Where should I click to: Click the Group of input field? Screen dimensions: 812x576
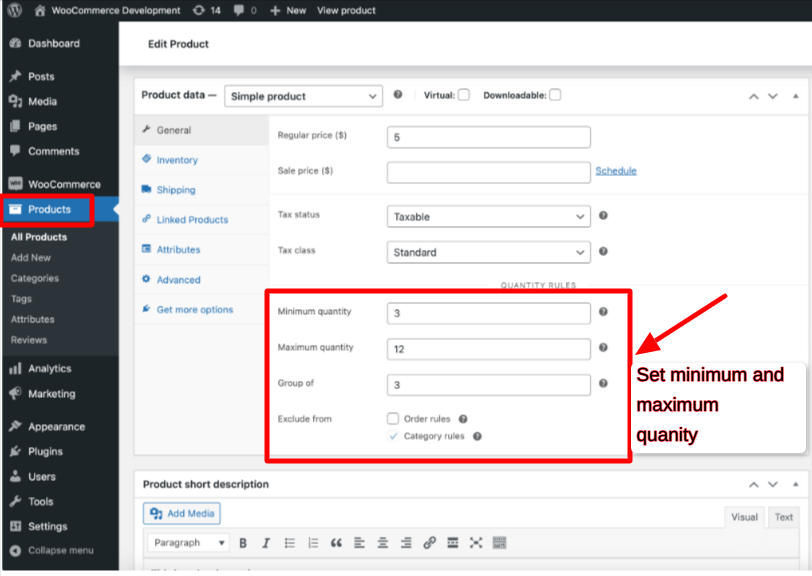coord(488,385)
